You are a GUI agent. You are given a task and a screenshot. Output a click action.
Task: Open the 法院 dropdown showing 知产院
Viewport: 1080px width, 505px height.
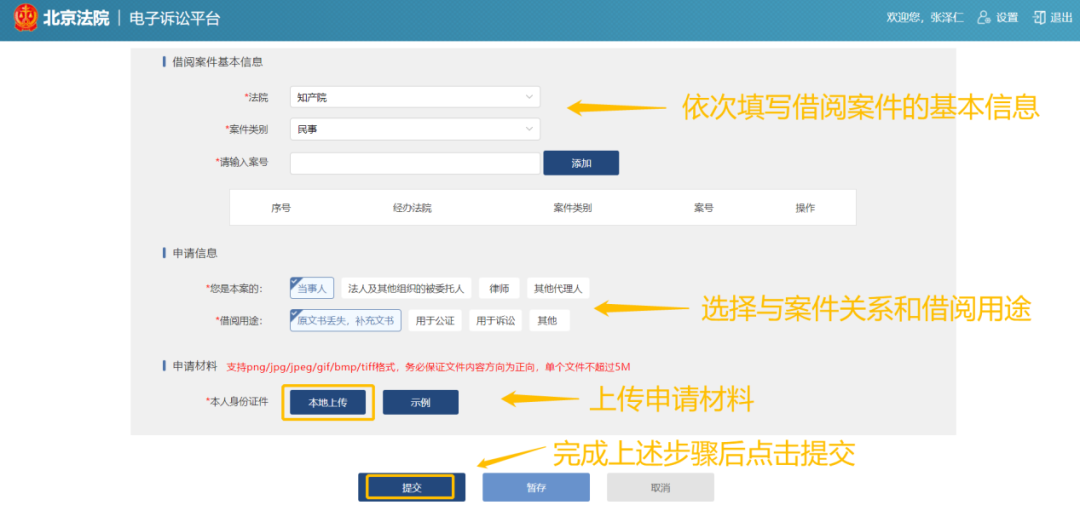[x=415, y=97]
